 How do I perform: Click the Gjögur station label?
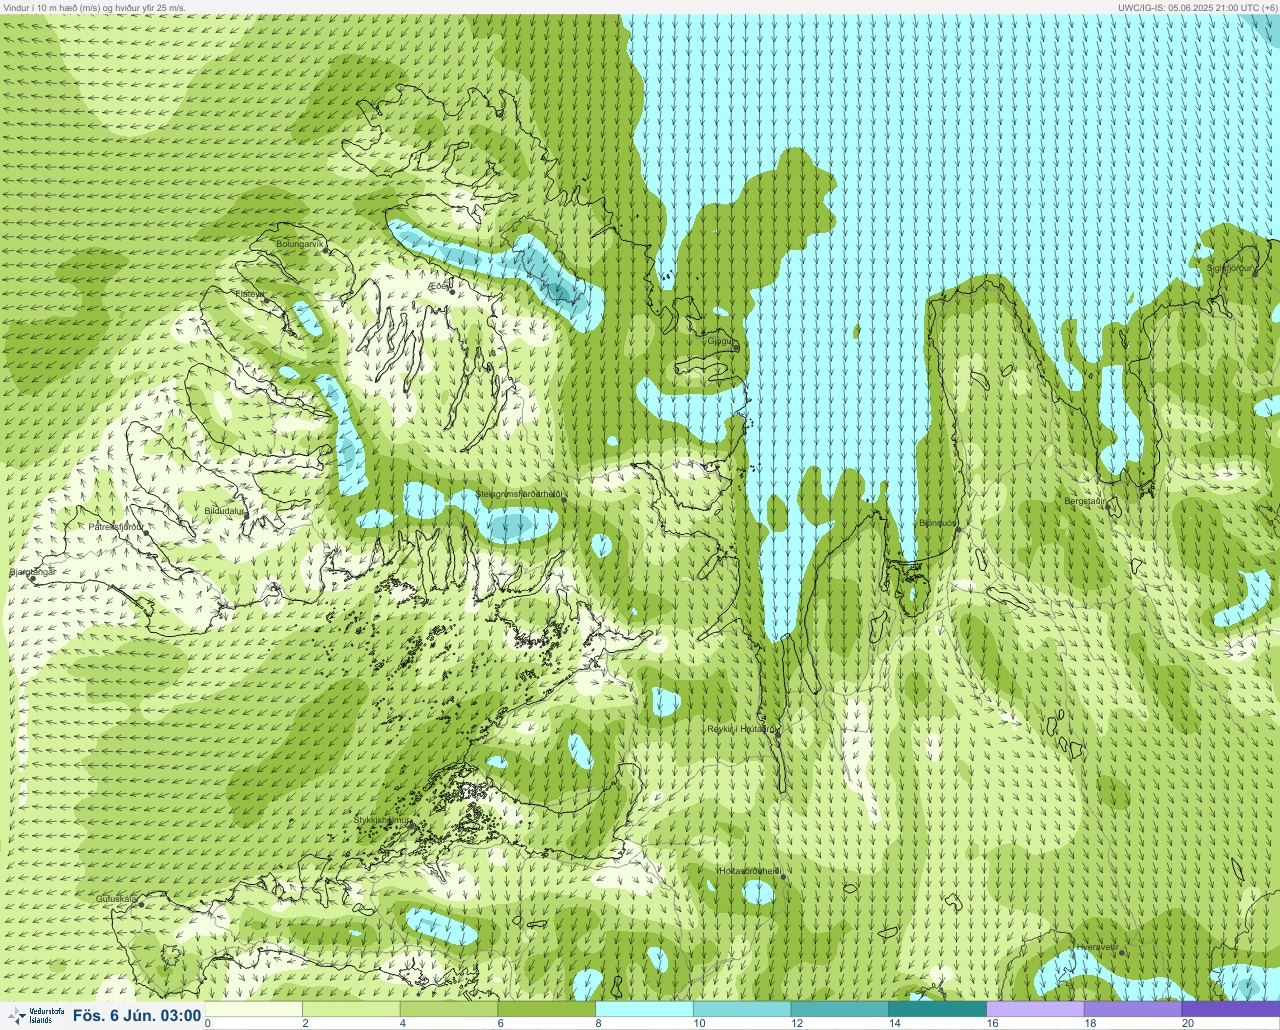pos(721,341)
